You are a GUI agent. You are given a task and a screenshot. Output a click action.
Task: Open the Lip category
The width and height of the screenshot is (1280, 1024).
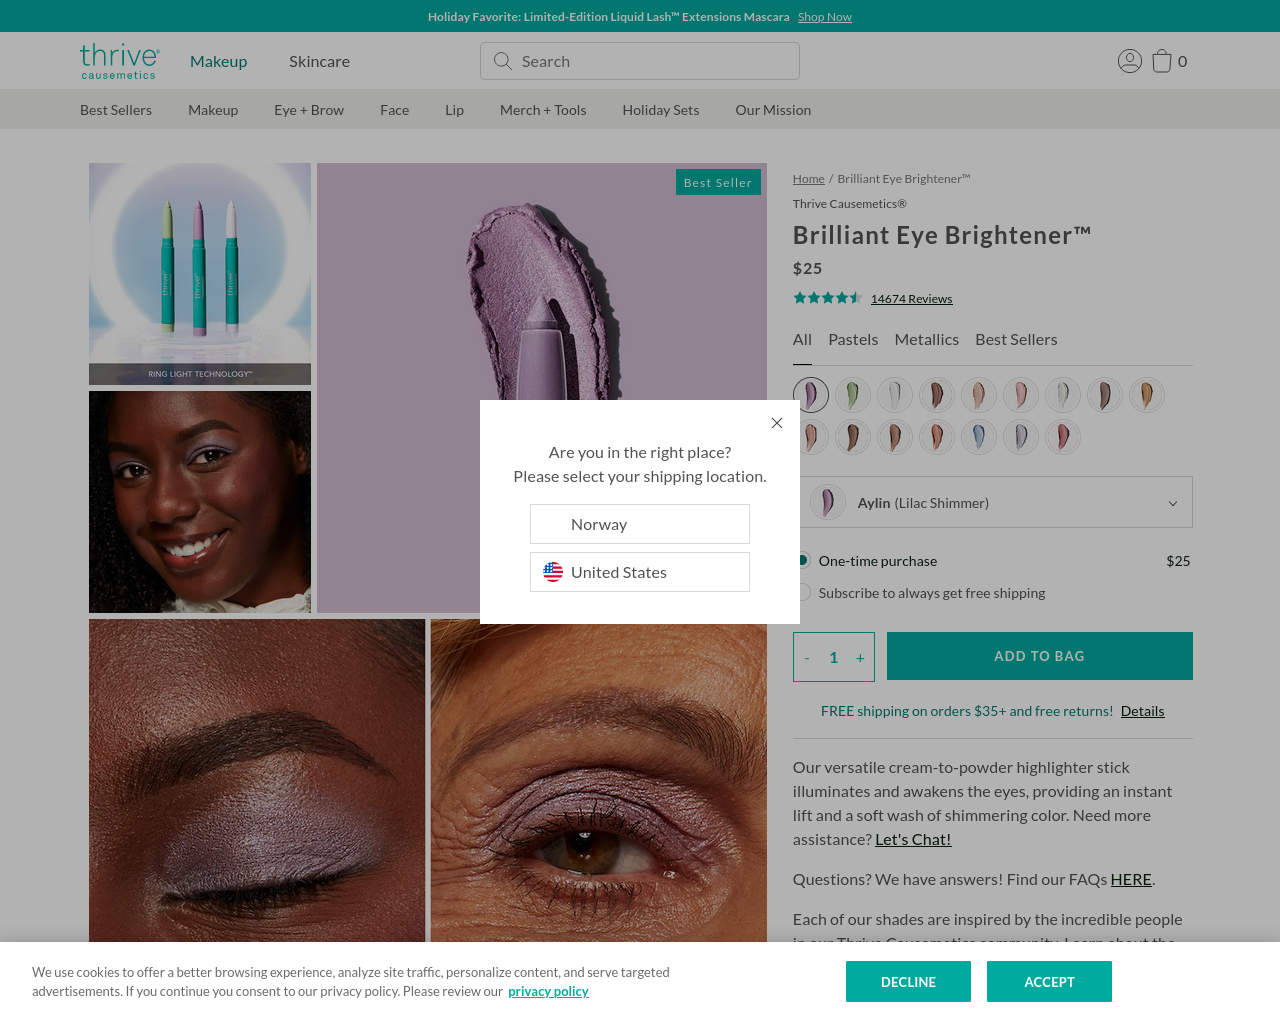455,110
